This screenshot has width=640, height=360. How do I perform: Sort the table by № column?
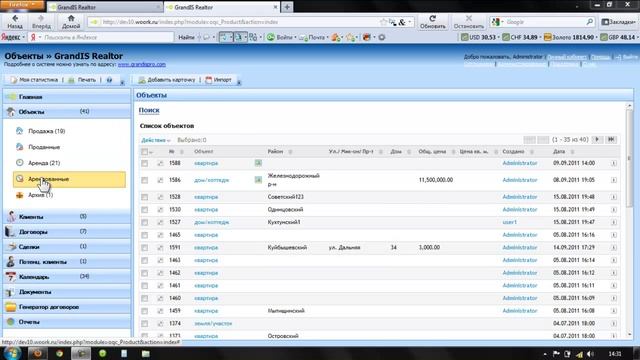[x=172, y=151]
